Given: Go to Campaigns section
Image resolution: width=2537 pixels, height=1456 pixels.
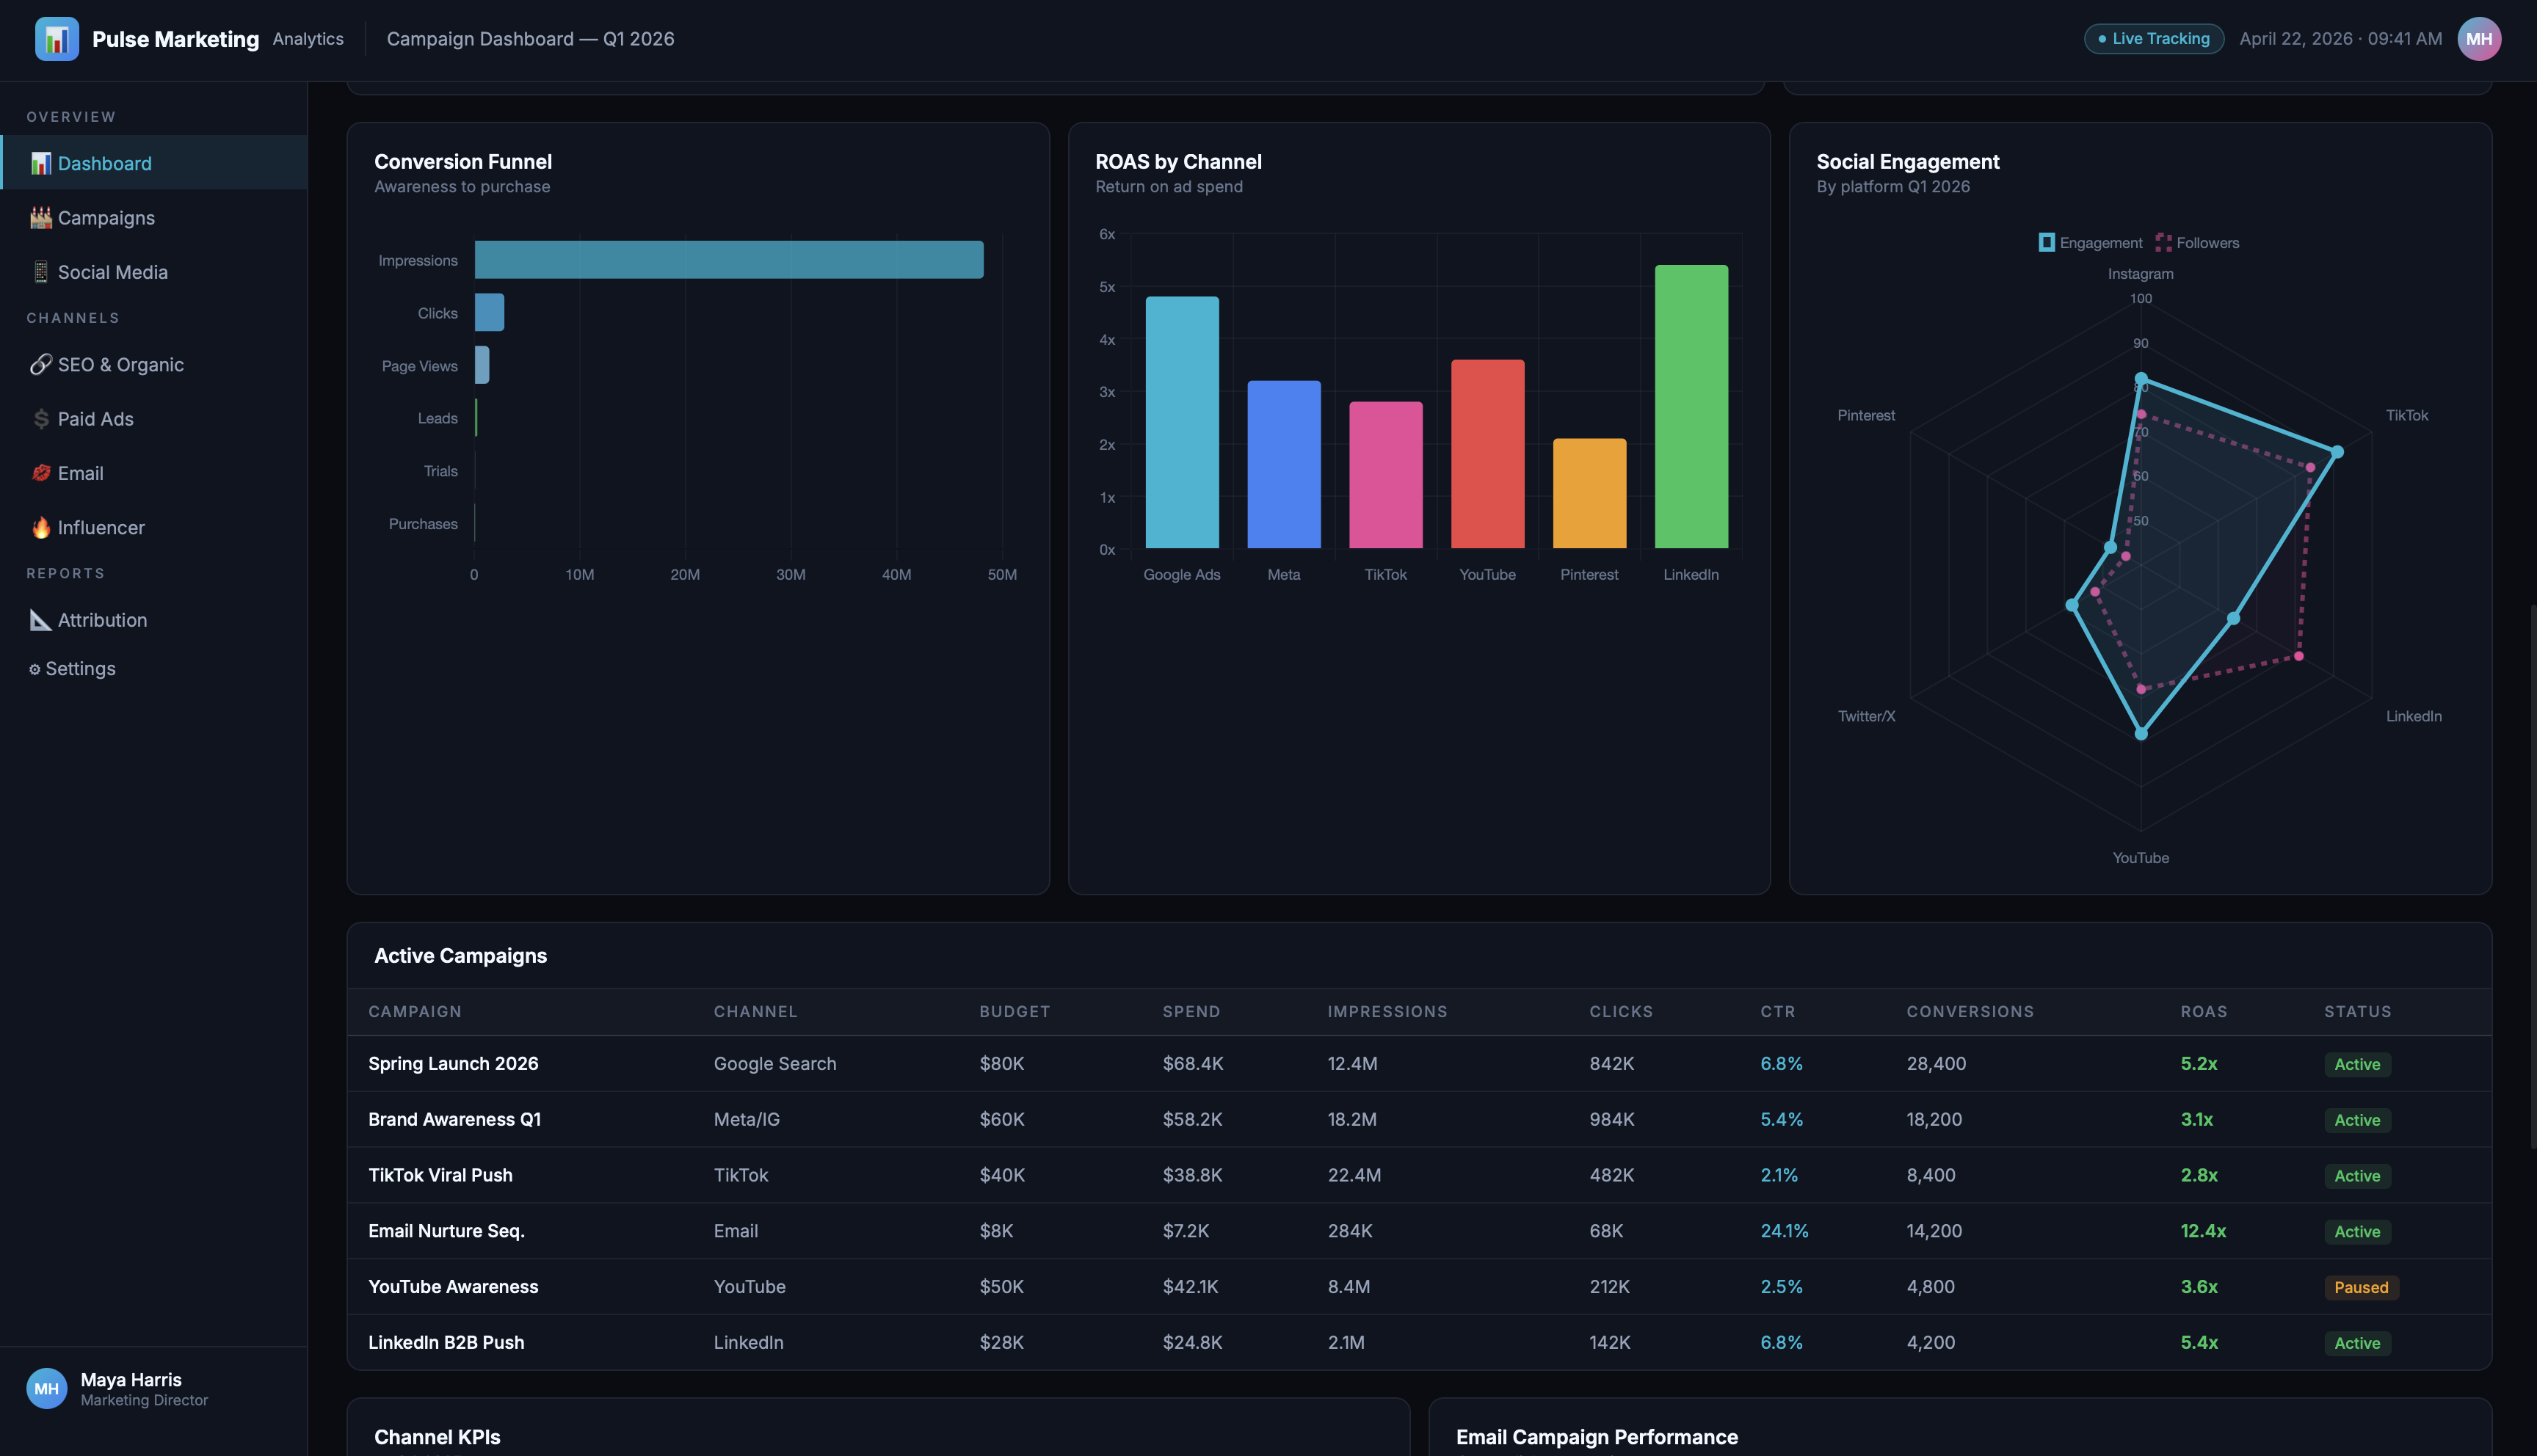Looking at the screenshot, I should (x=154, y=218).
